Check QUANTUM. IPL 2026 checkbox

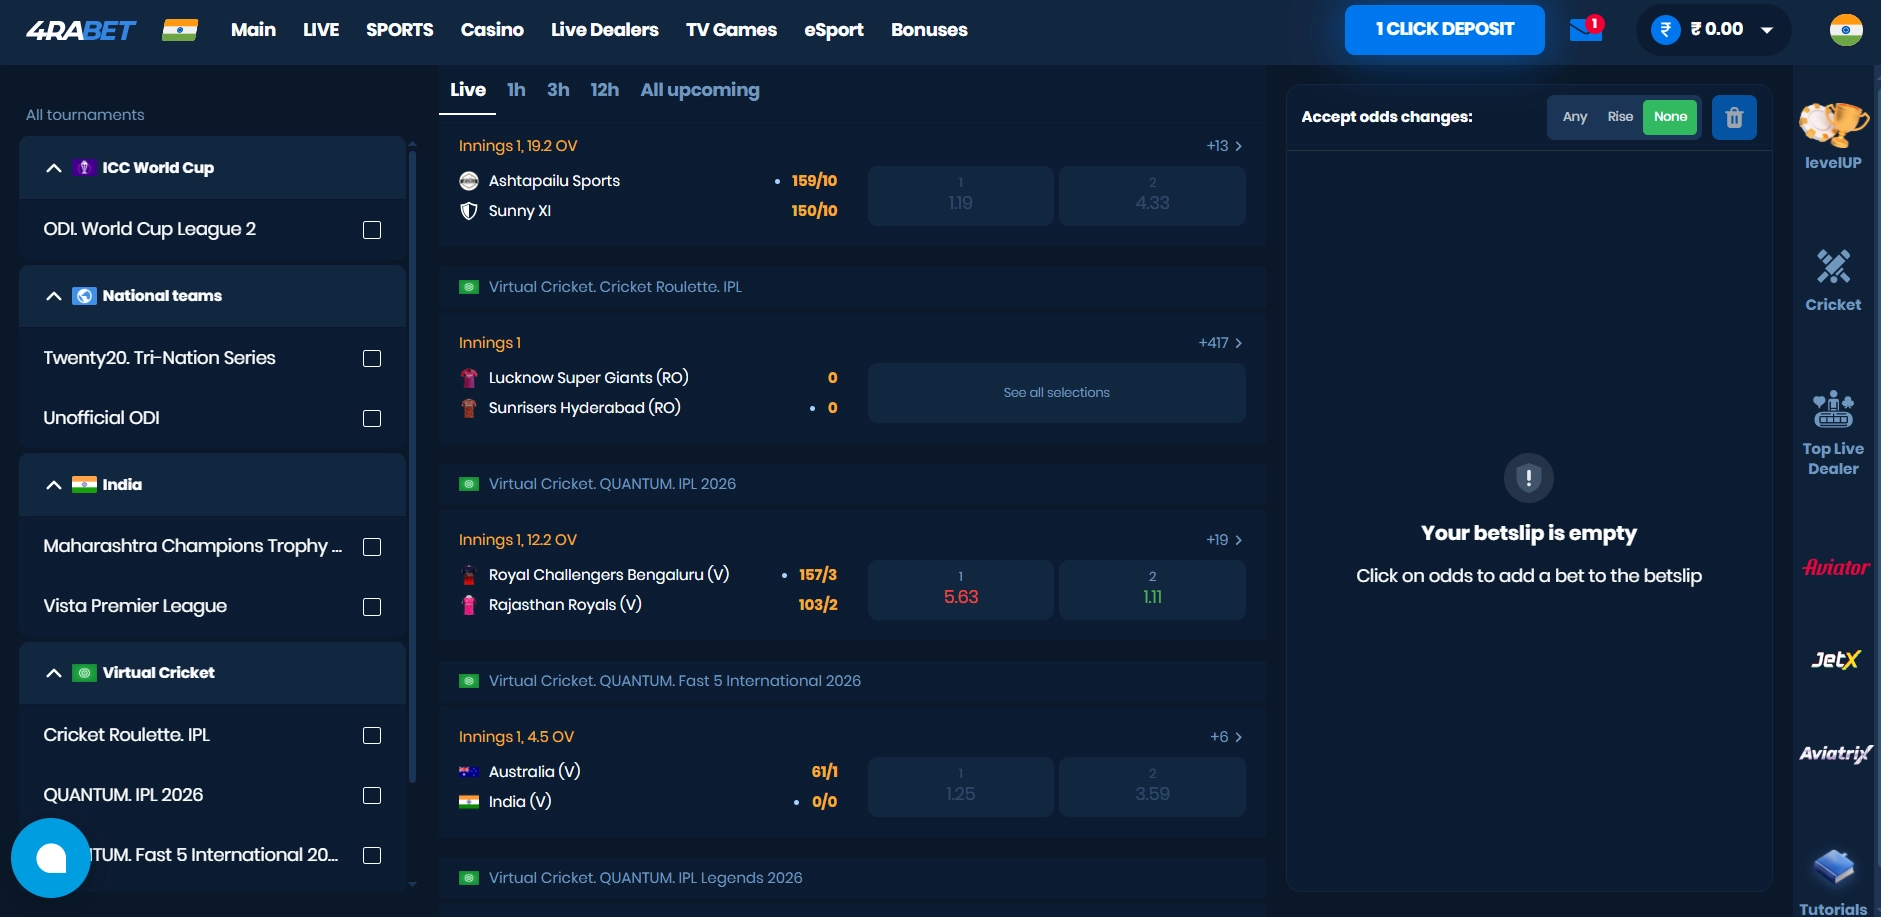coord(372,795)
